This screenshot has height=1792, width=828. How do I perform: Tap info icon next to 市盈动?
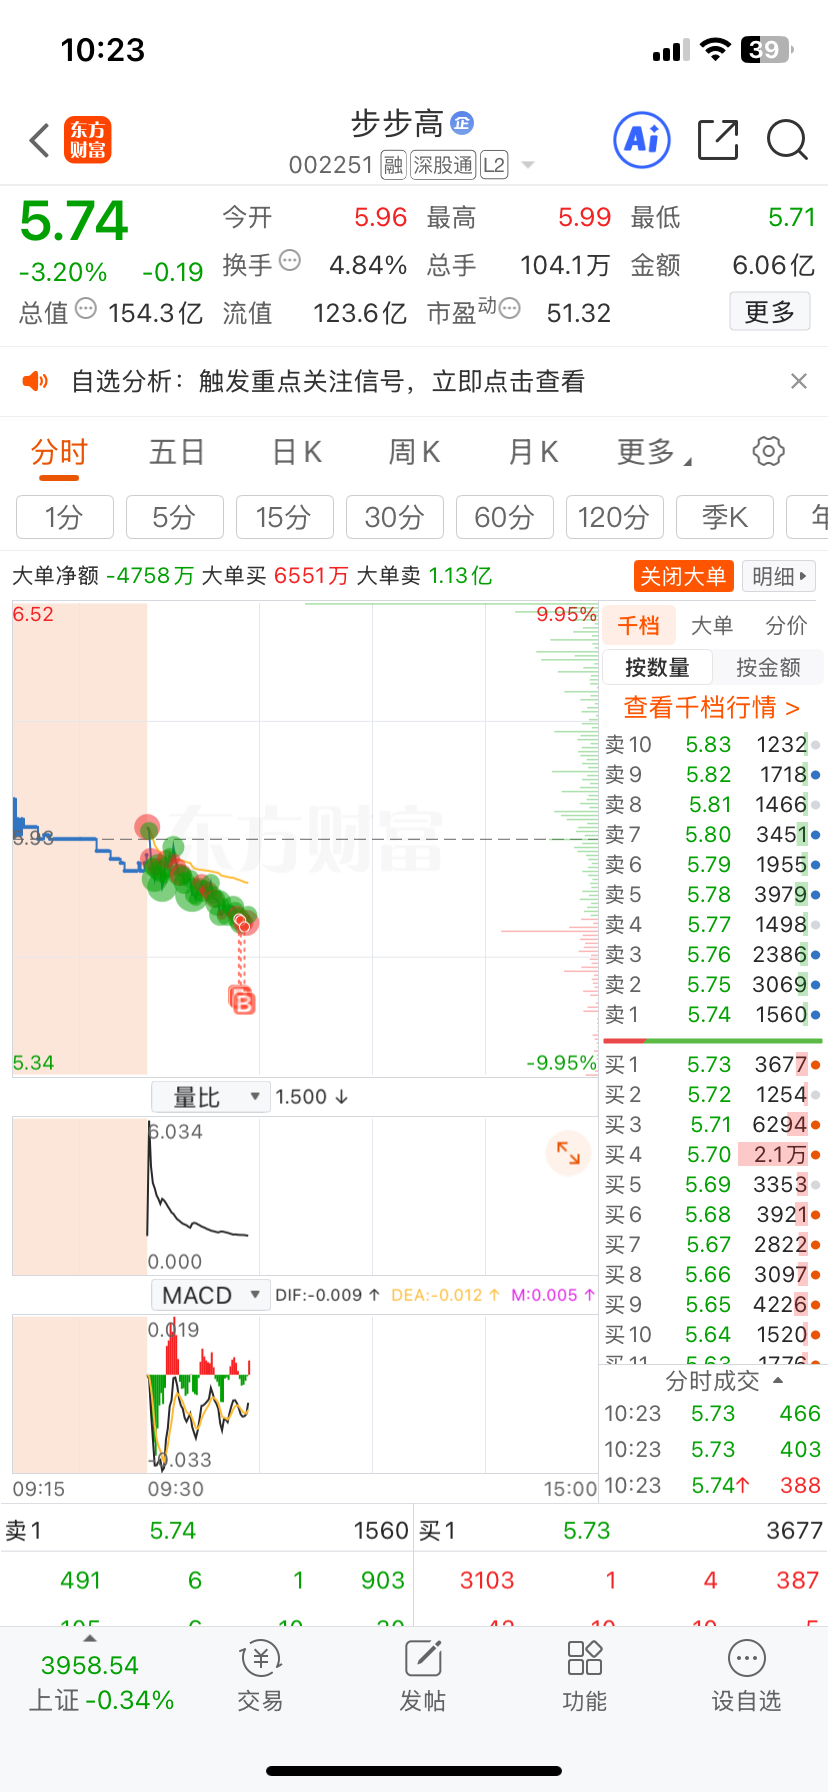[x=509, y=309]
